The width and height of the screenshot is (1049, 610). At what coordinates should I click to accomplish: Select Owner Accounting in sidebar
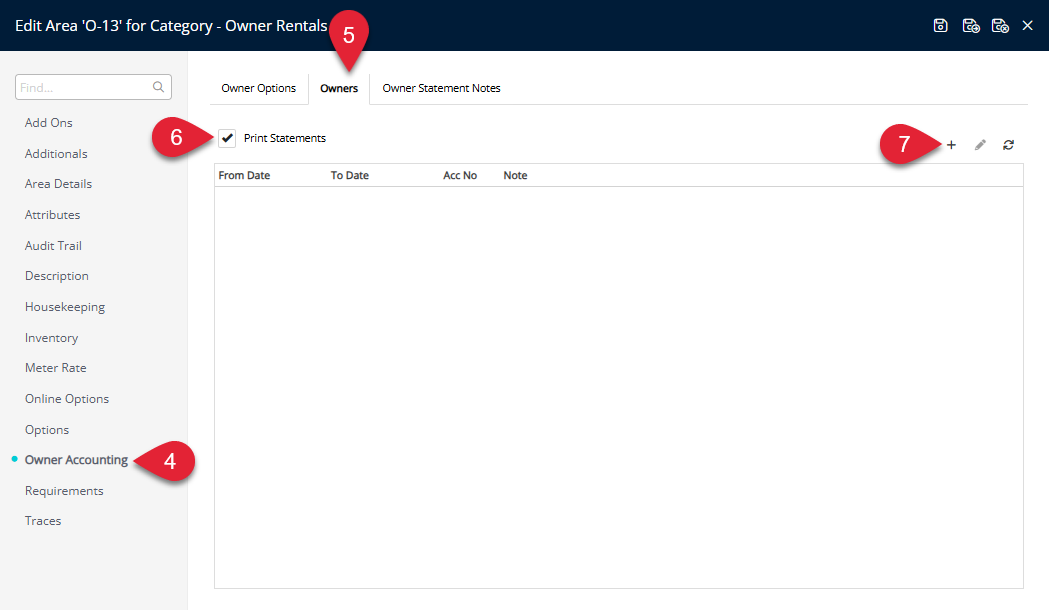pyautogui.click(x=76, y=460)
